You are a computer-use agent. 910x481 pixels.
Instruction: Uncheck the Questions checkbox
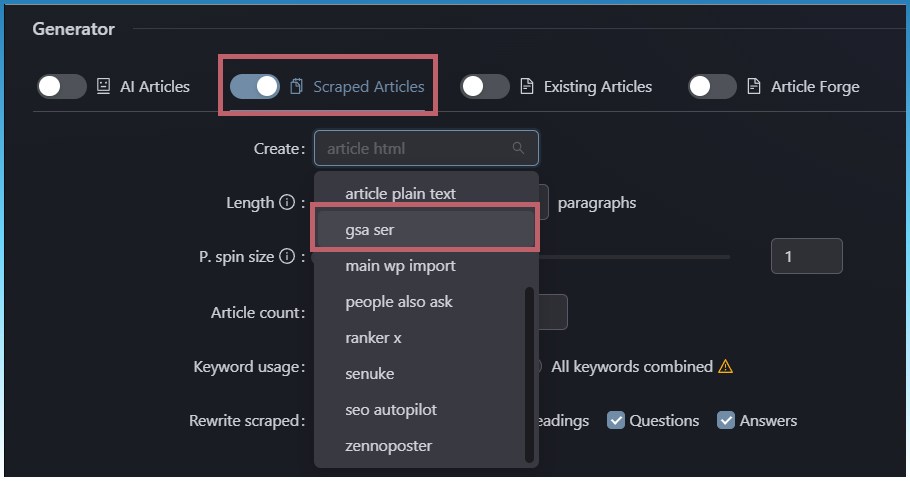617,420
